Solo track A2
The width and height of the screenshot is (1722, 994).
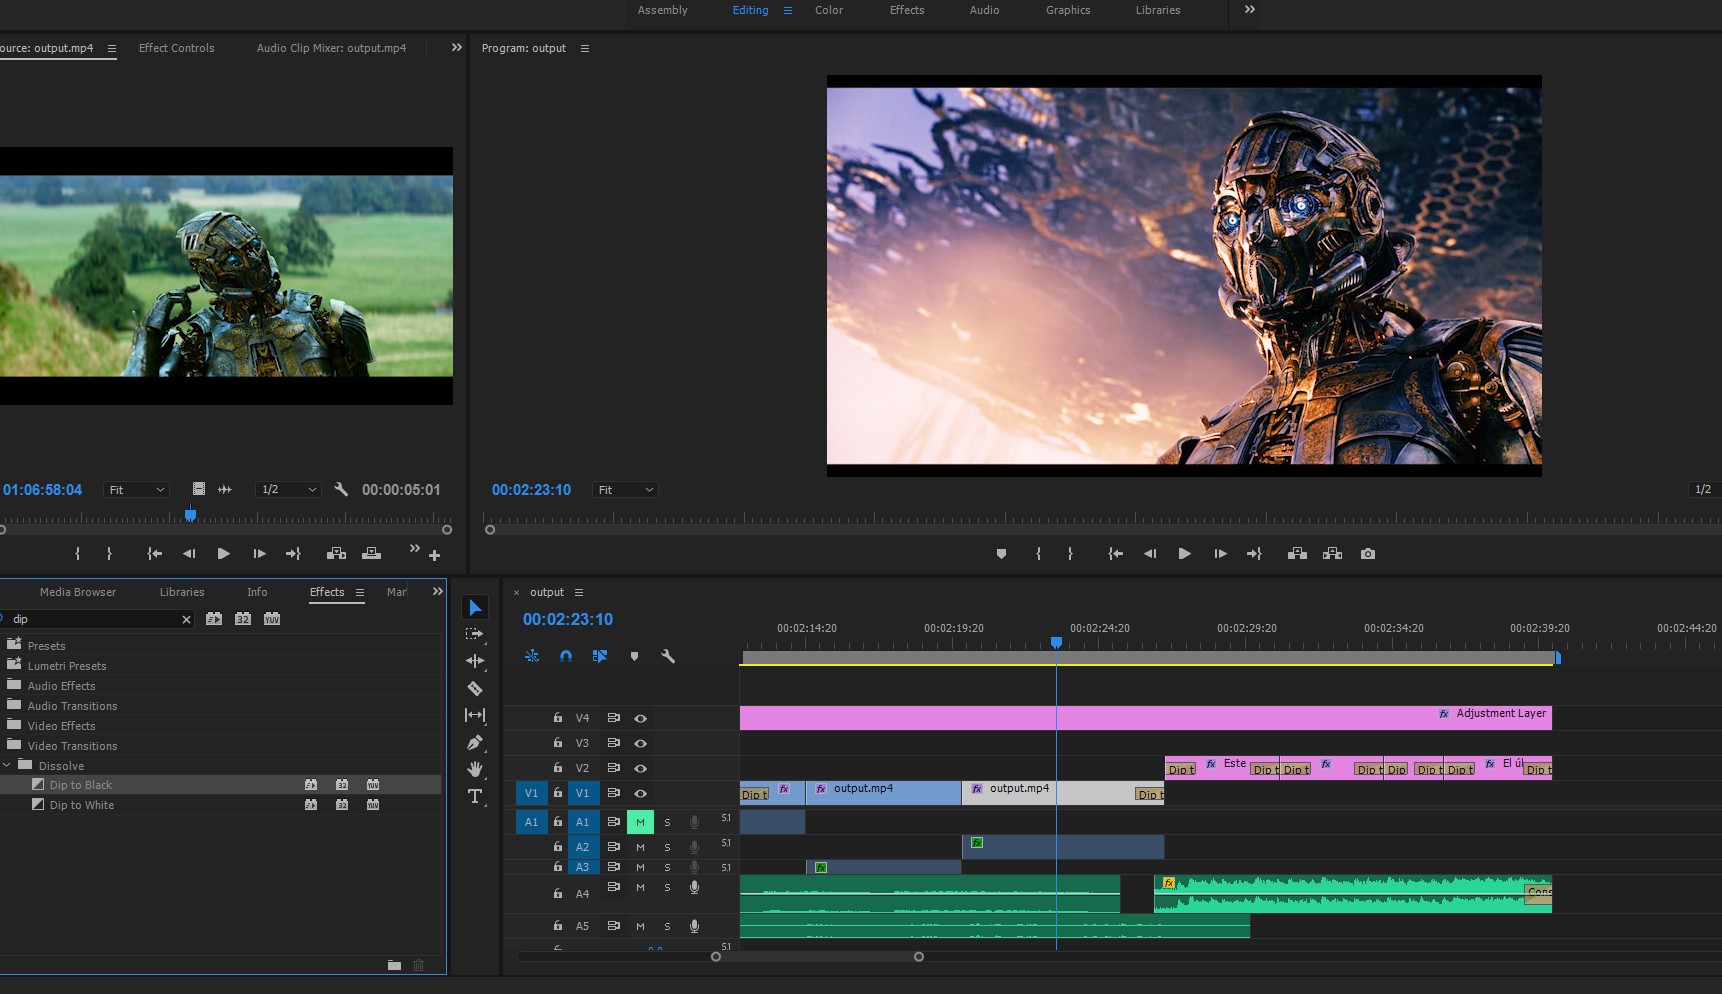pyautogui.click(x=667, y=847)
